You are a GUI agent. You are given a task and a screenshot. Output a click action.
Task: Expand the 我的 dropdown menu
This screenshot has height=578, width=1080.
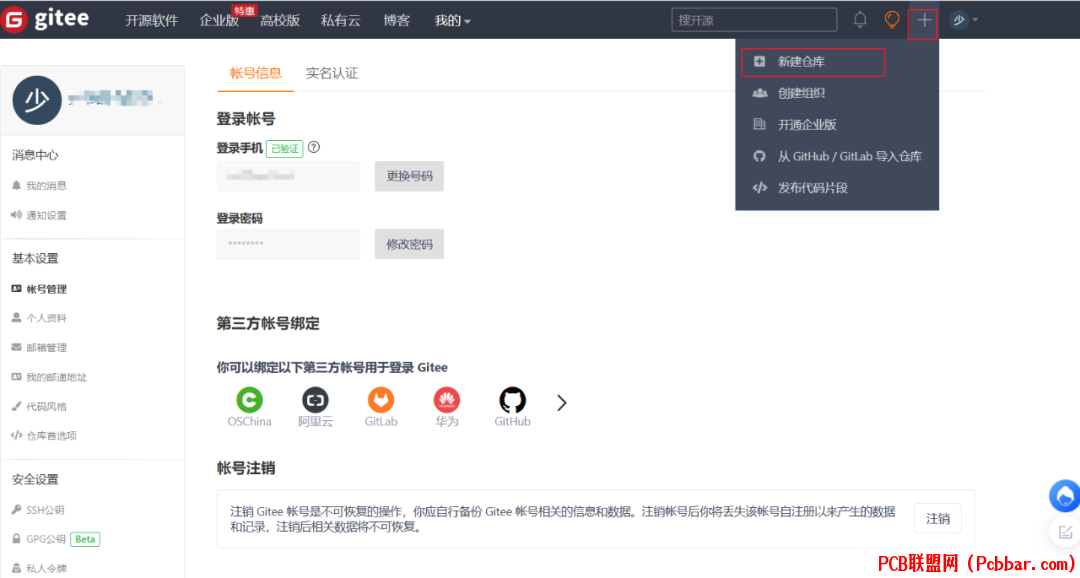453,21
